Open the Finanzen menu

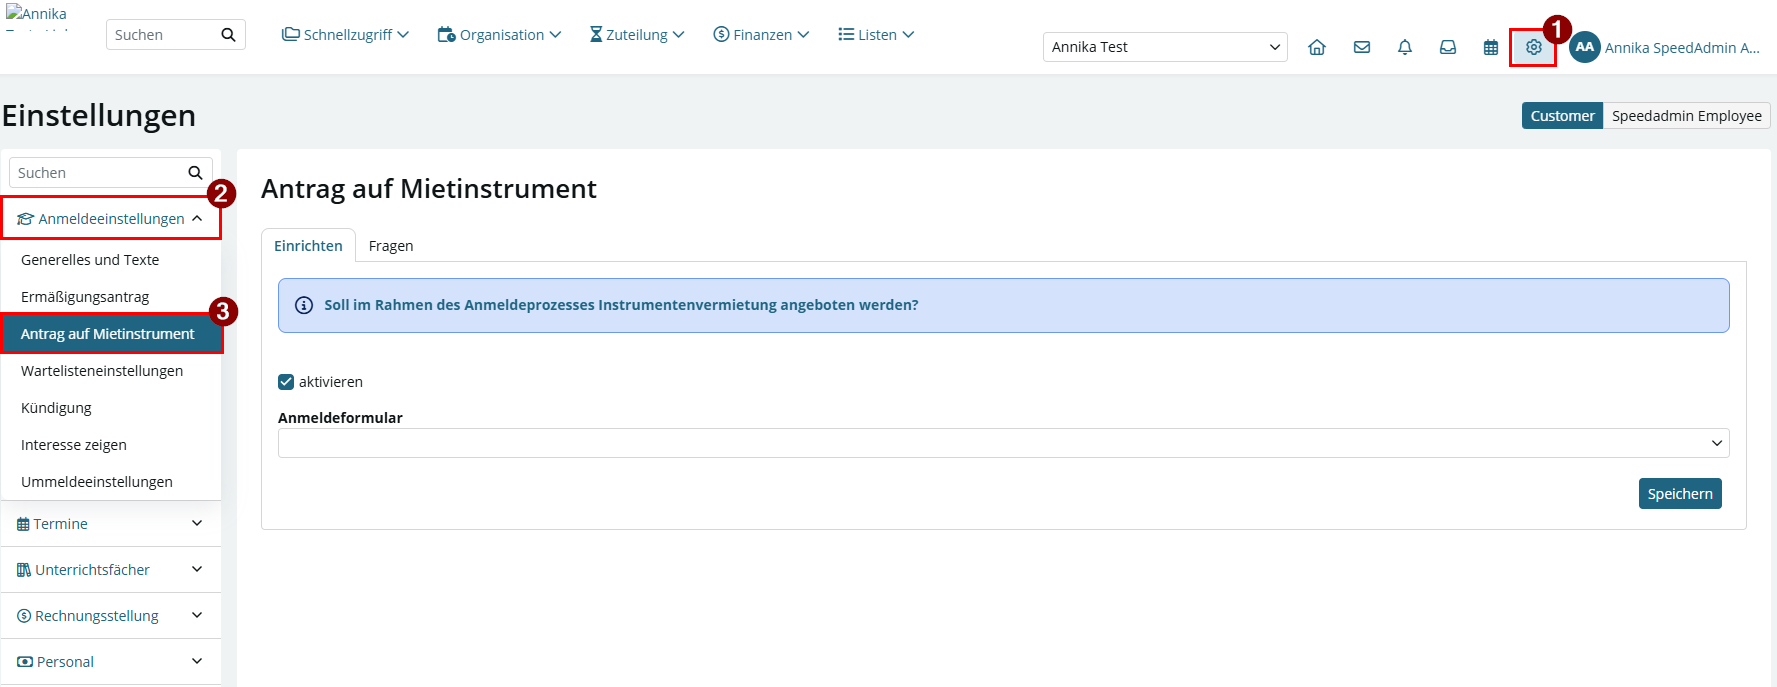point(761,35)
